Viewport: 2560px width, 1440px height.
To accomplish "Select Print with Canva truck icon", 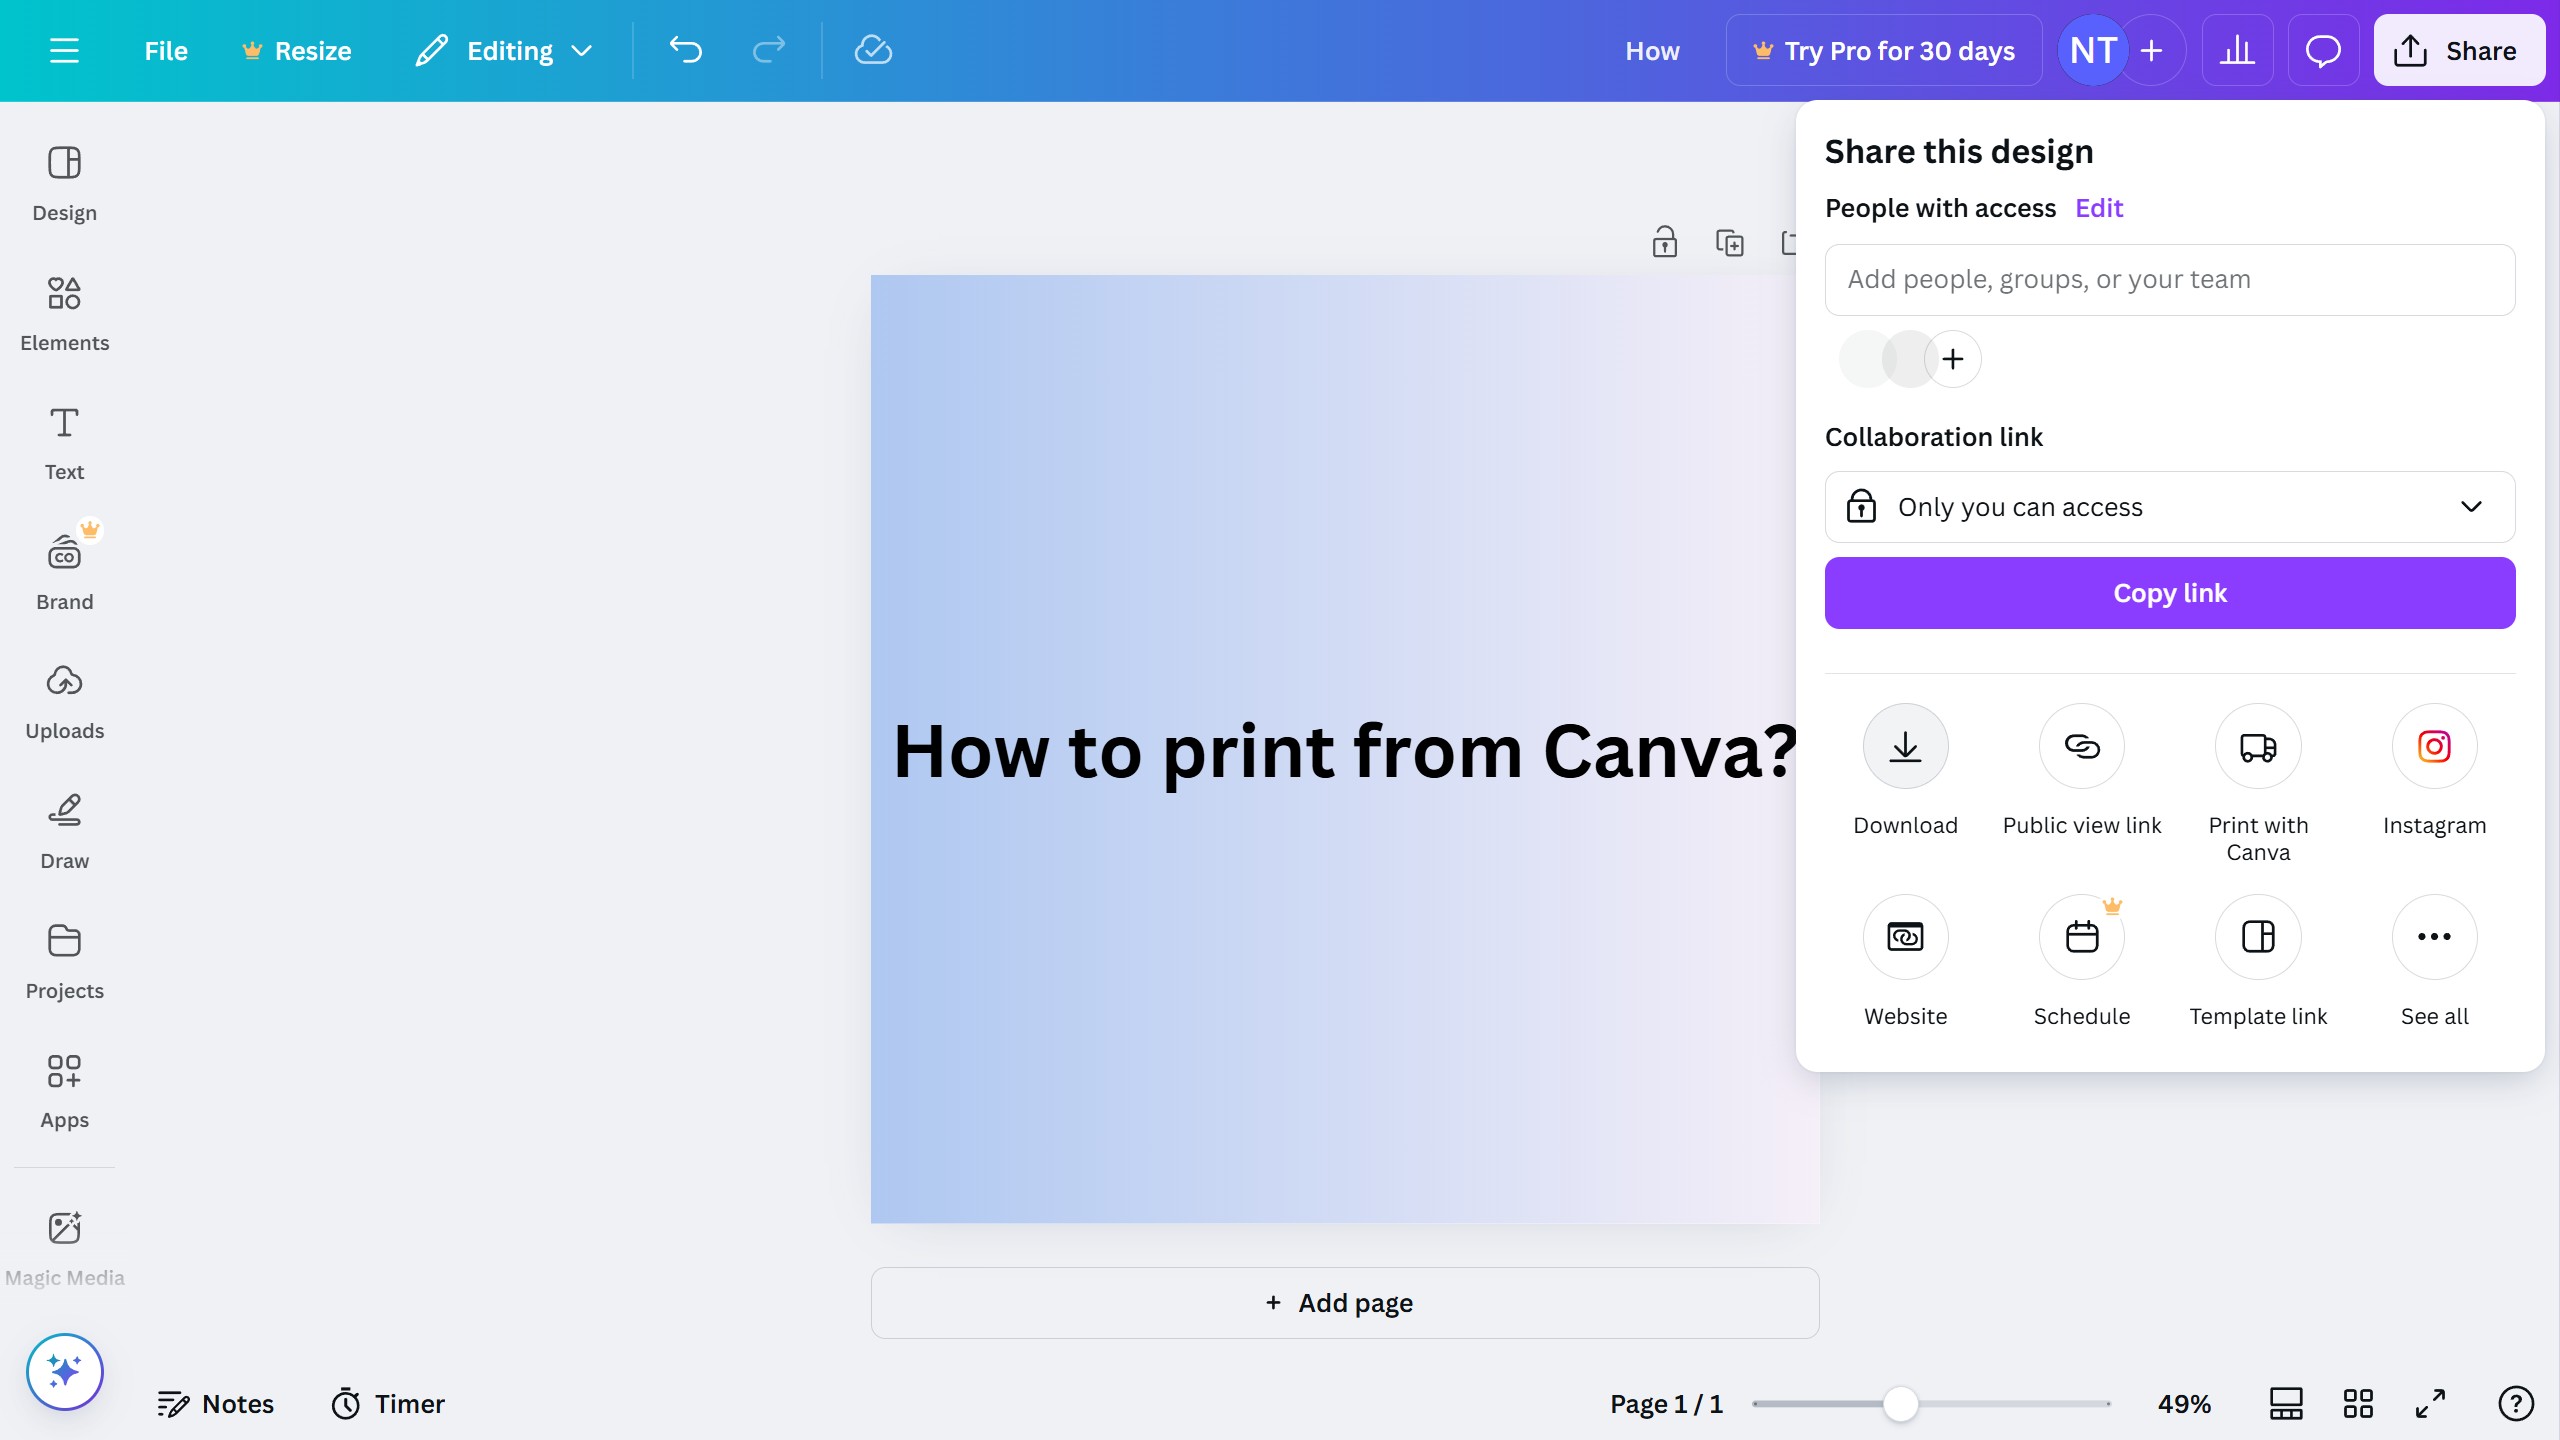I will (x=2258, y=746).
